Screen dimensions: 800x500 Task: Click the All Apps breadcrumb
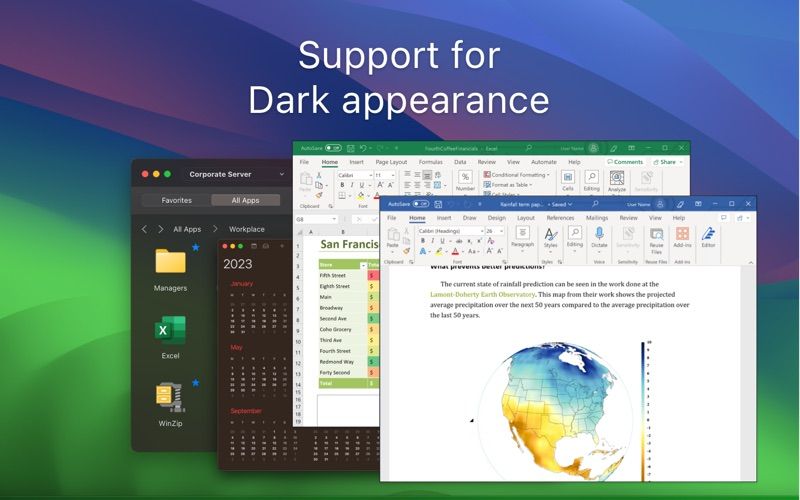187,229
